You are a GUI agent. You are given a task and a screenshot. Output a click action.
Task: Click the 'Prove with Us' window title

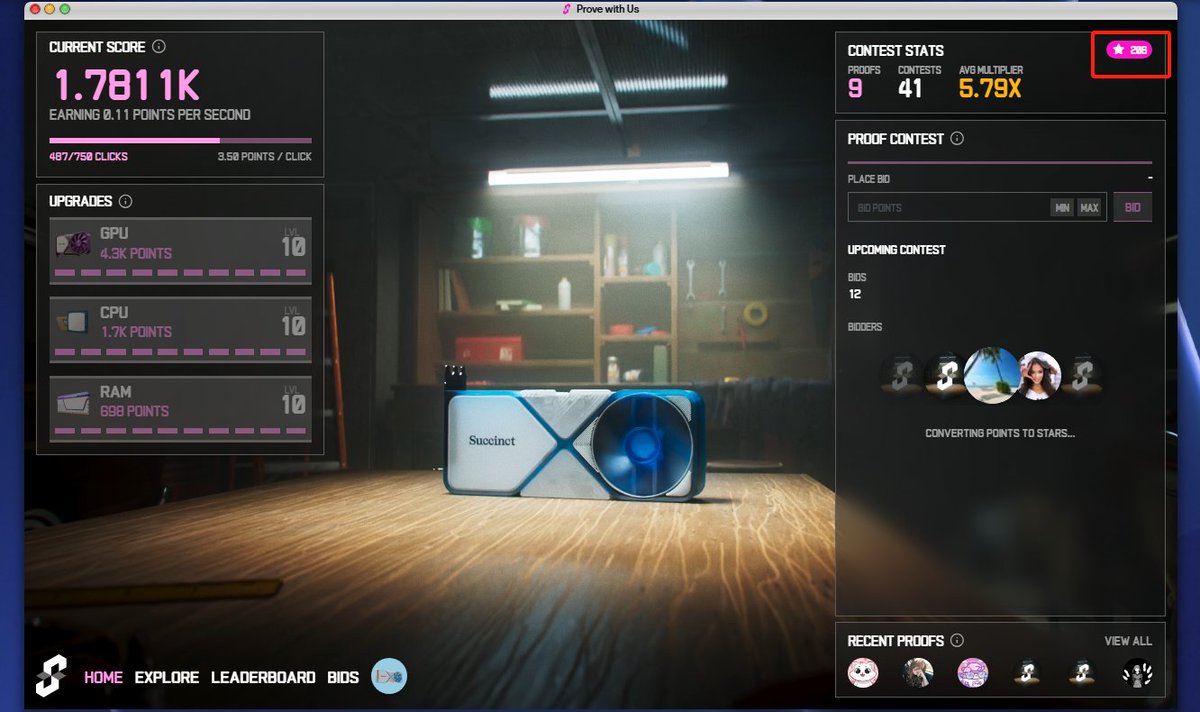point(607,8)
